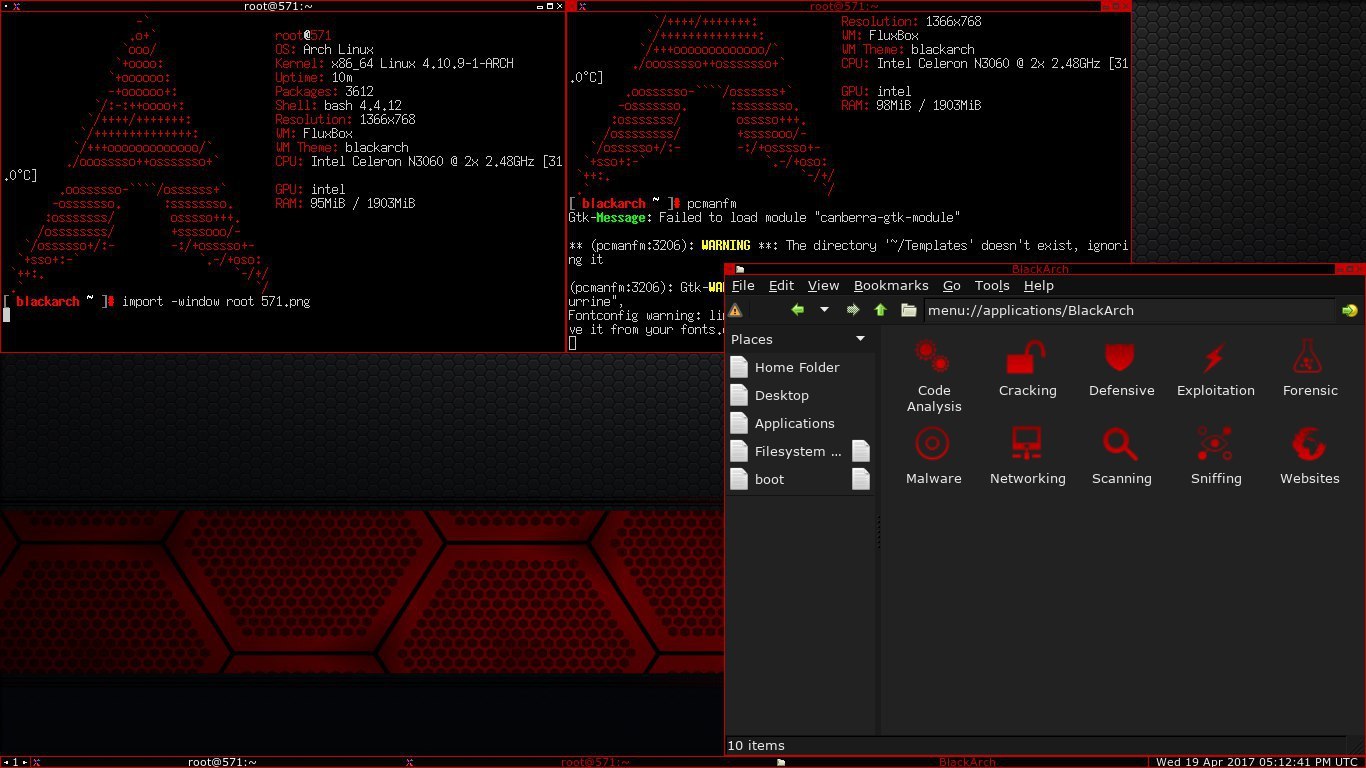Open the Scanning magnifier icon

pyautogui.click(x=1121, y=444)
